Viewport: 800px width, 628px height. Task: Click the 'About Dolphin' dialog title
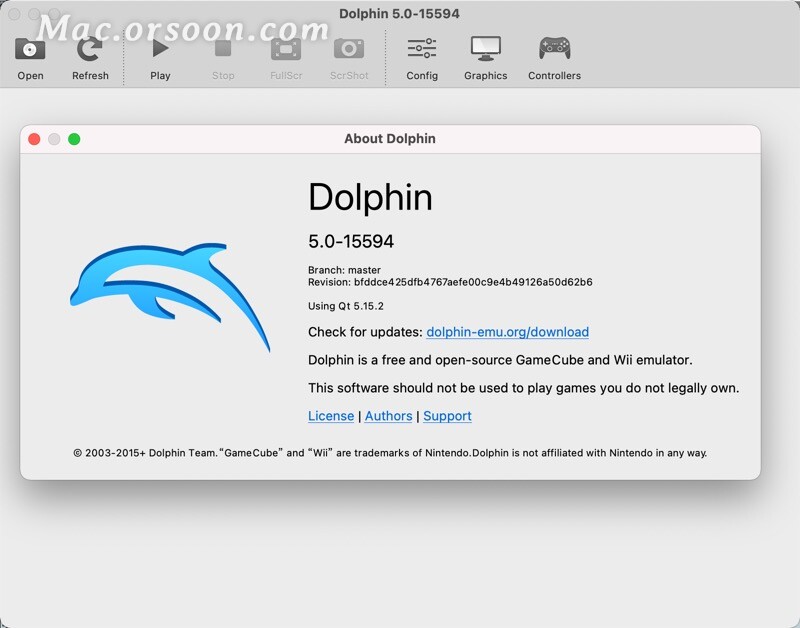(x=390, y=139)
